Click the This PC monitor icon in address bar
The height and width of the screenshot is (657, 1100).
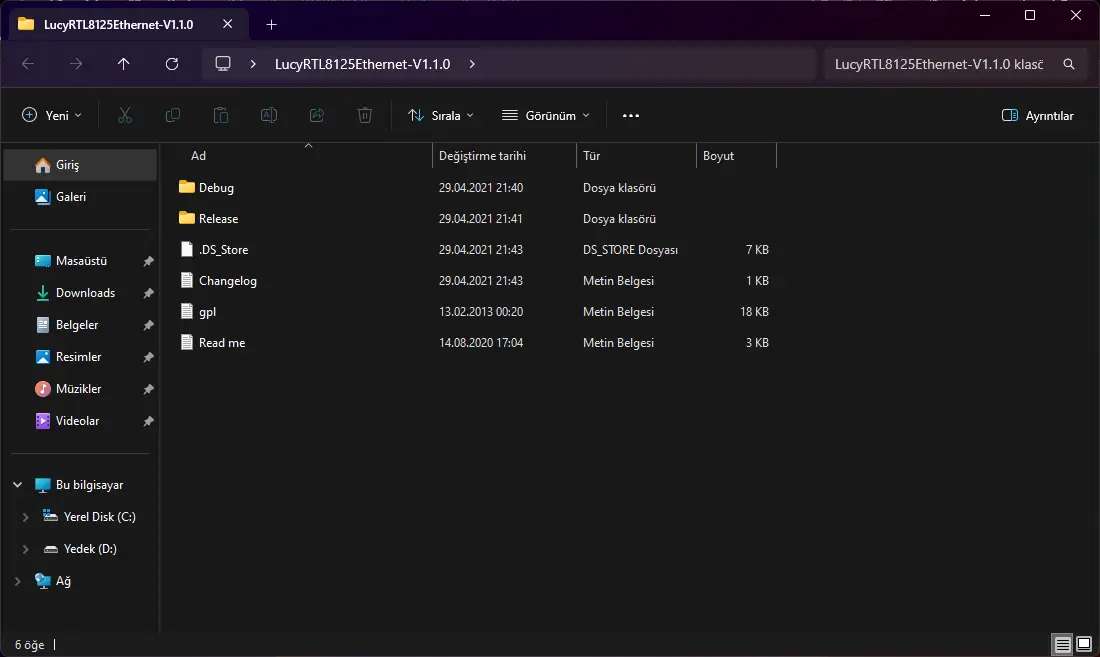[x=222, y=64]
